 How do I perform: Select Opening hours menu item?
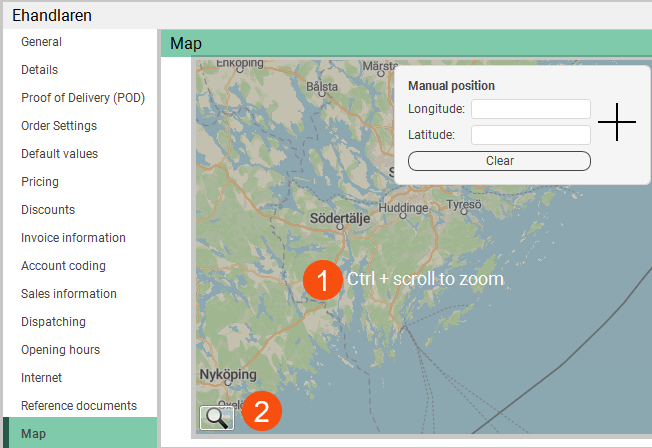[x=60, y=350]
